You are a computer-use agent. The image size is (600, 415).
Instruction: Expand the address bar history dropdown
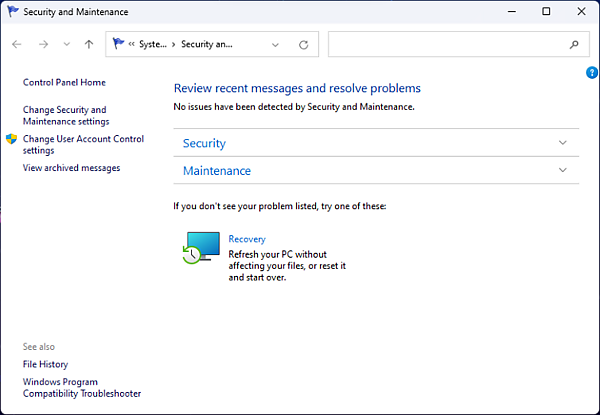point(275,45)
